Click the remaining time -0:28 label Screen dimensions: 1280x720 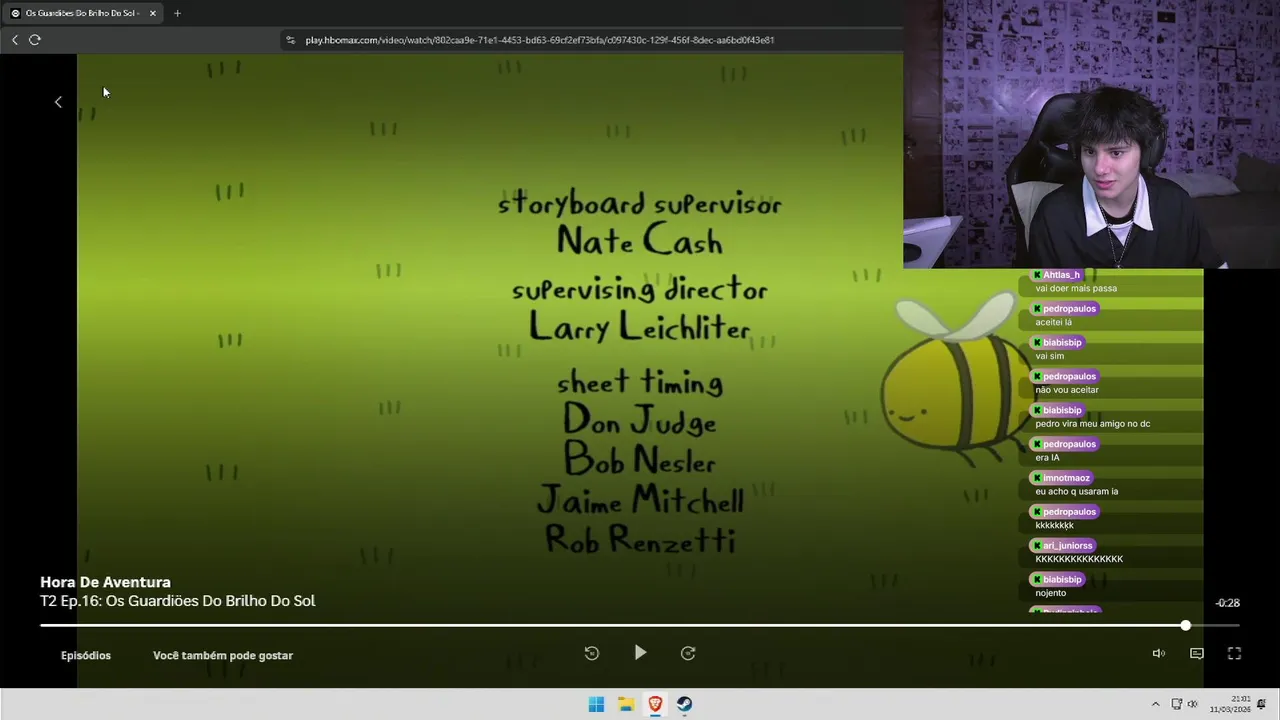pos(1227,603)
